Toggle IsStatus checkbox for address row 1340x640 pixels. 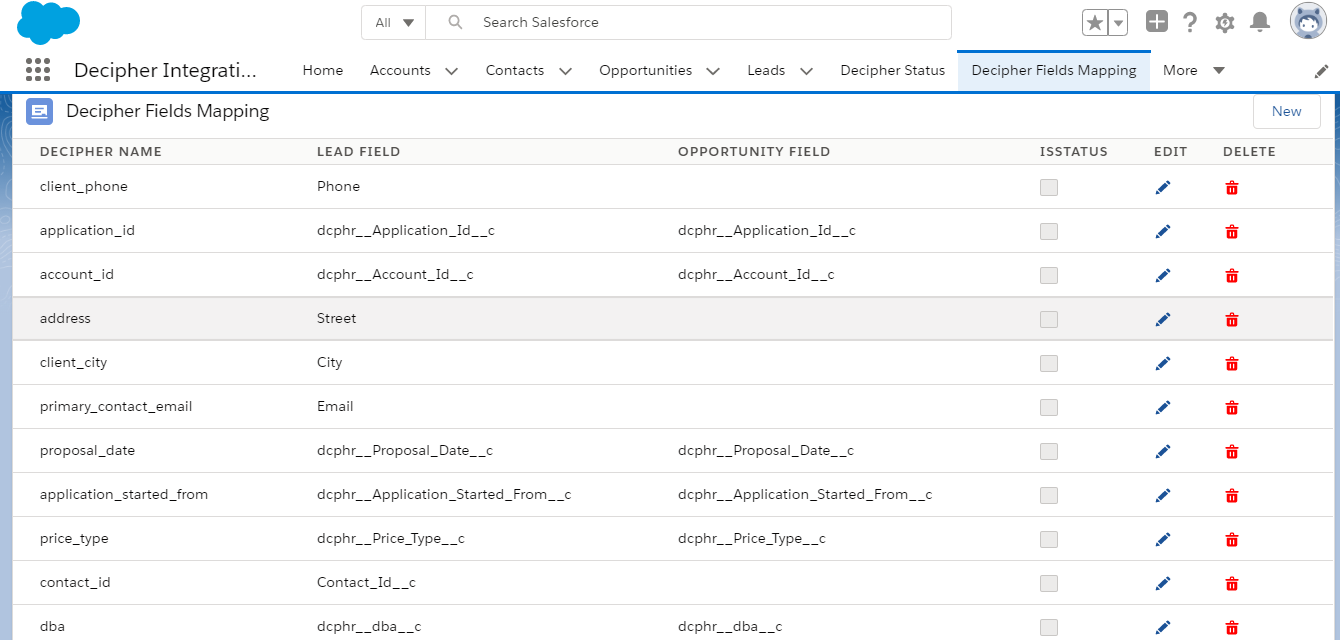pos(1049,320)
